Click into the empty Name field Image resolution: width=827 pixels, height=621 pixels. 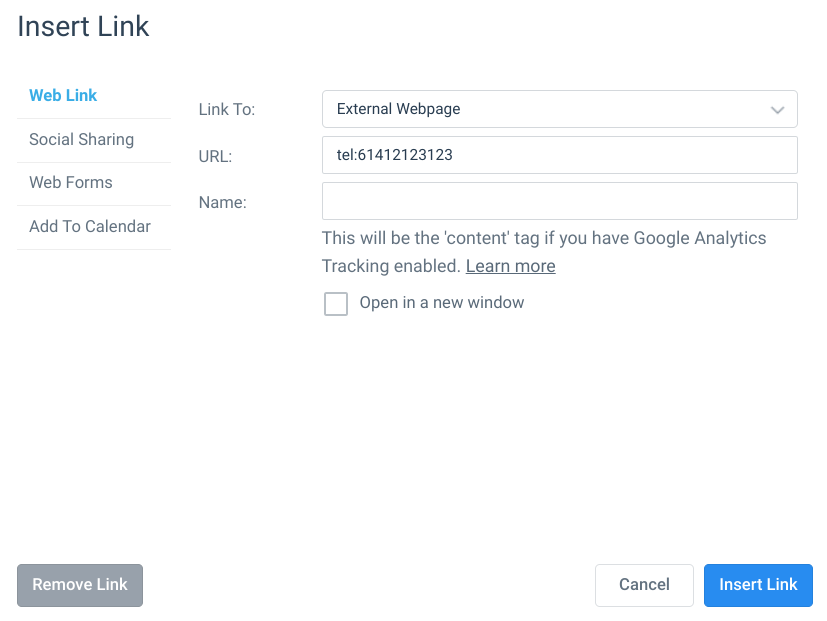pos(560,201)
